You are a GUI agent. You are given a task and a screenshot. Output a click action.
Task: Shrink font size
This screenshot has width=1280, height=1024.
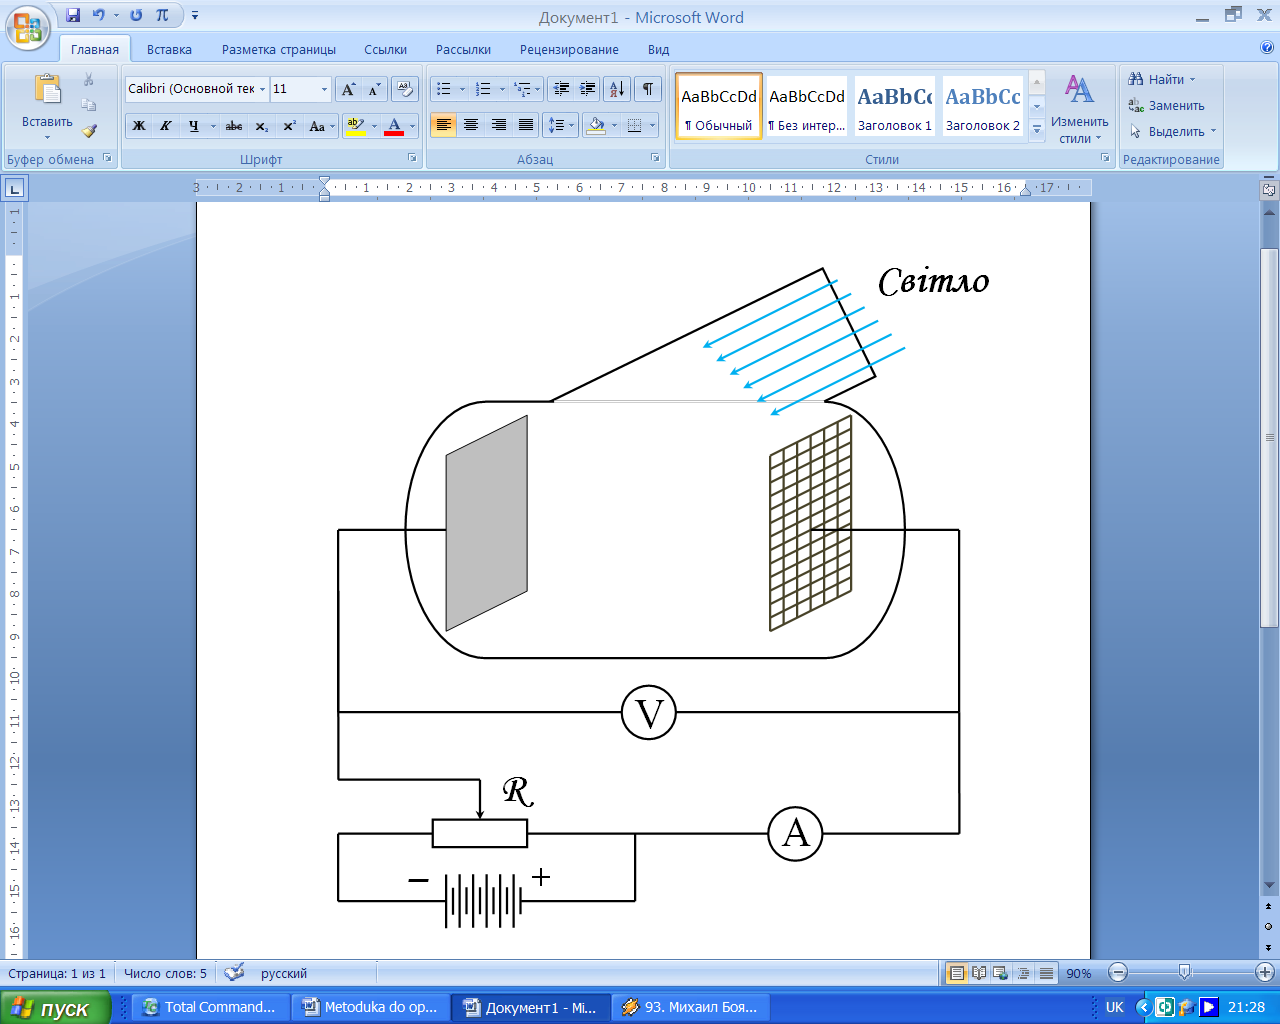(373, 89)
